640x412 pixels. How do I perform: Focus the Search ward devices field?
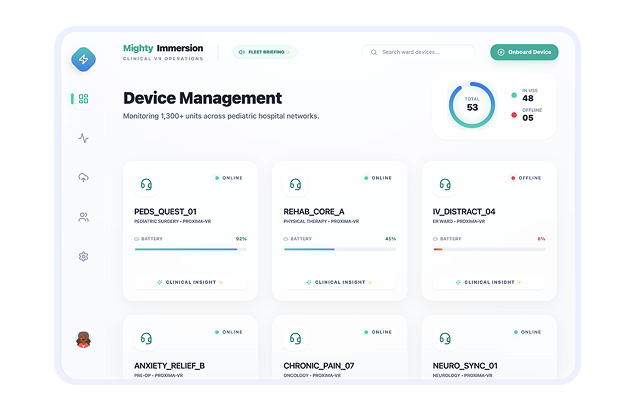pyautogui.click(x=425, y=52)
